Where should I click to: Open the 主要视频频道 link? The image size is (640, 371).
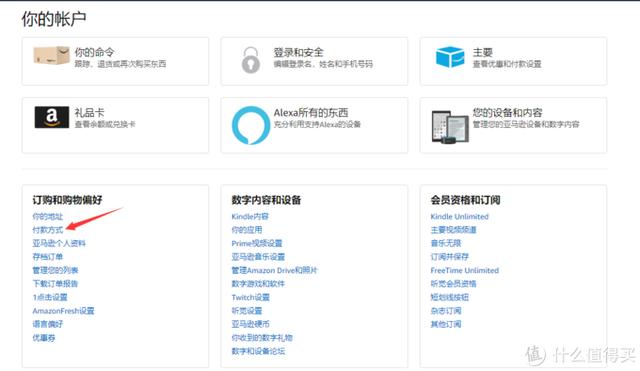pos(453,230)
